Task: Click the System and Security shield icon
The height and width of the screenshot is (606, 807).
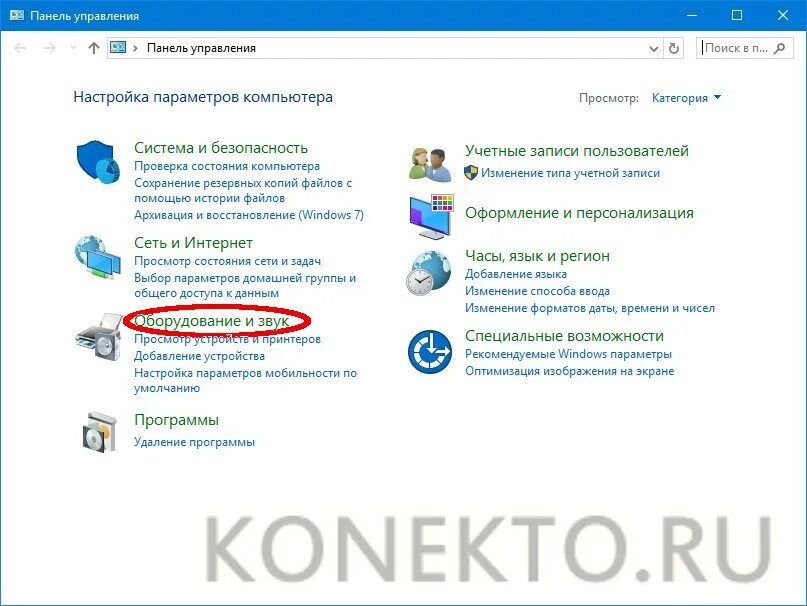Action: pyautogui.click(x=98, y=162)
